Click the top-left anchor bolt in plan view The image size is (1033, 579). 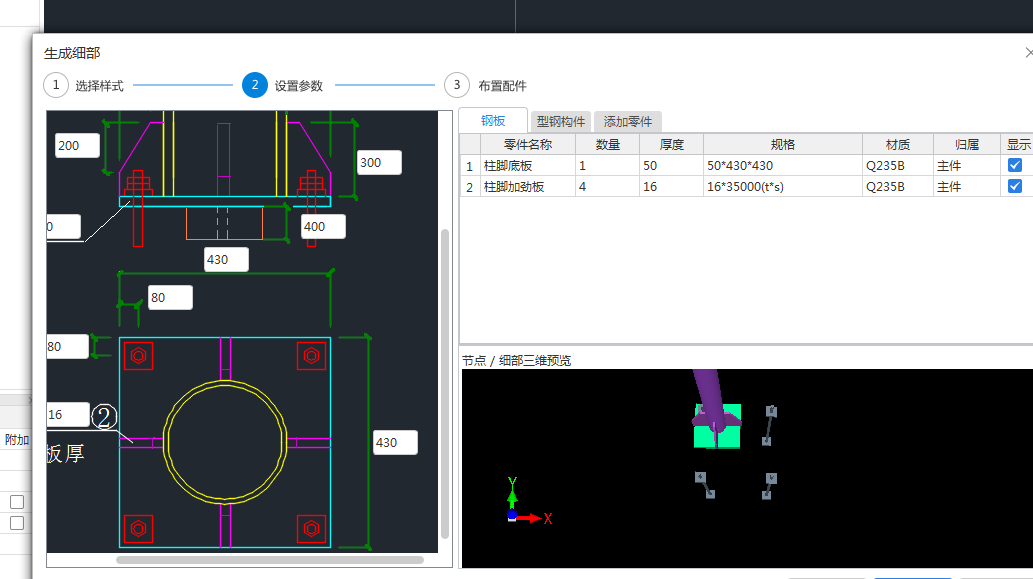(138, 356)
